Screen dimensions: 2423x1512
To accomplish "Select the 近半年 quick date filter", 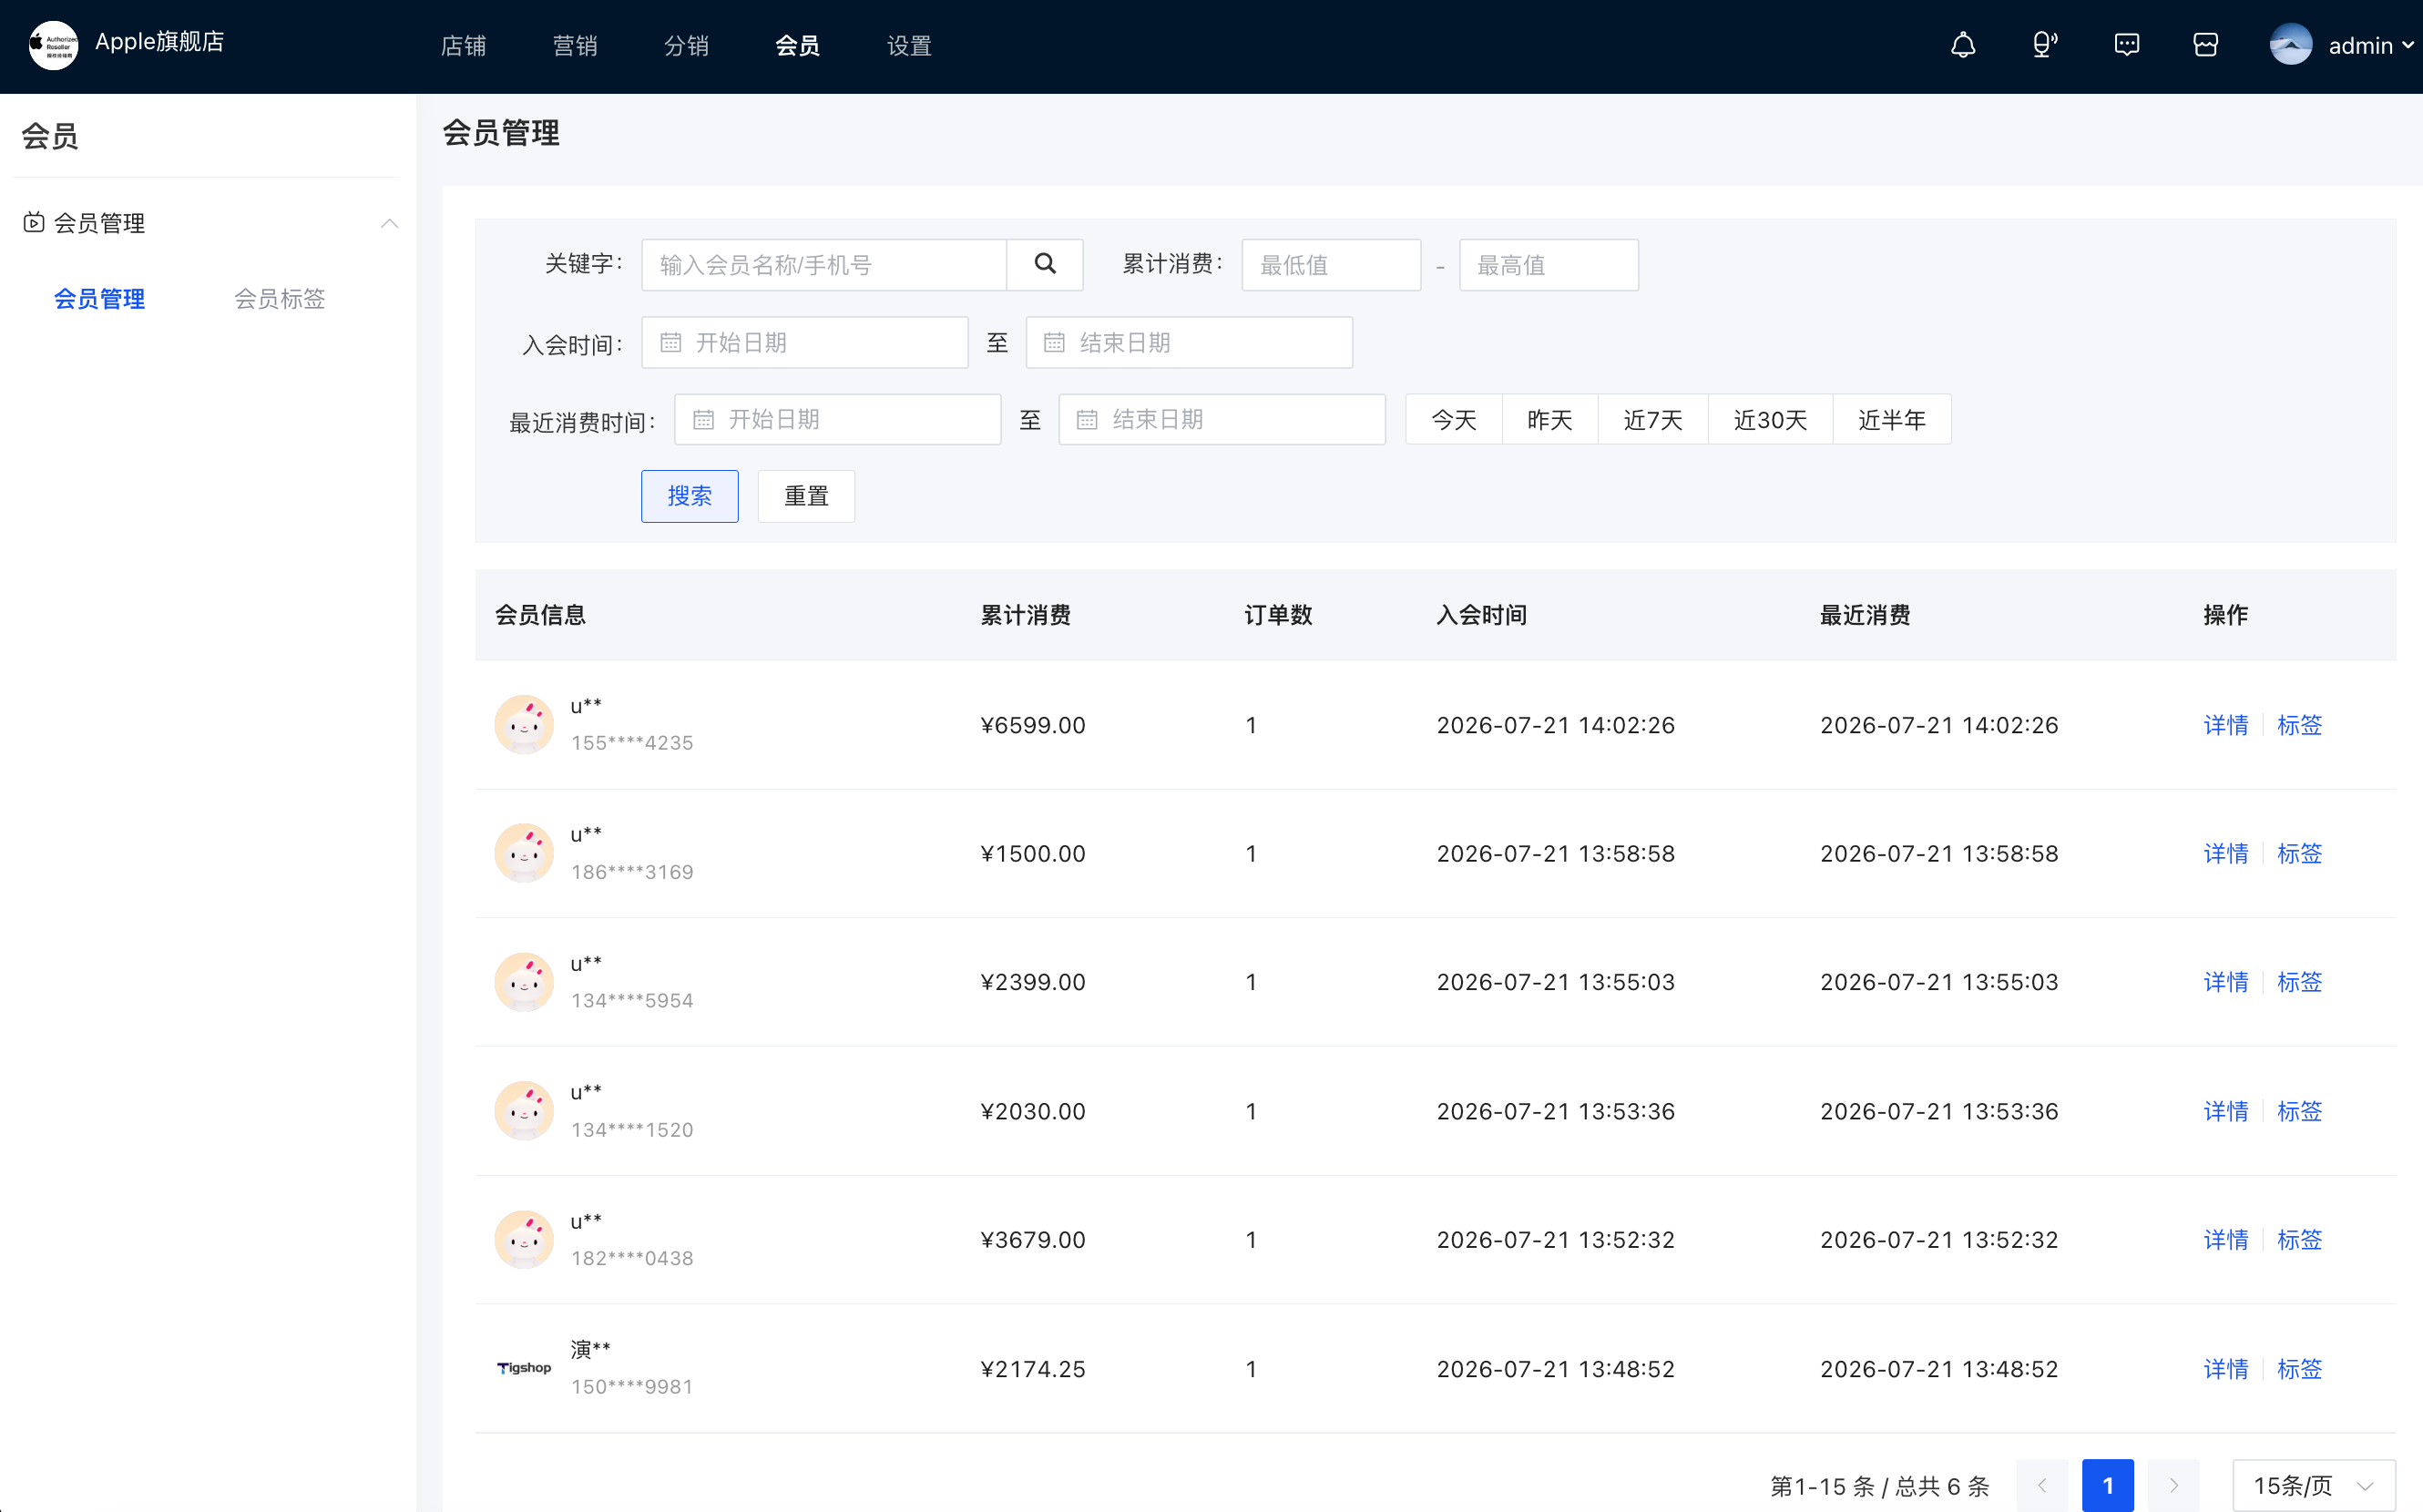I will coord(1892,419).
